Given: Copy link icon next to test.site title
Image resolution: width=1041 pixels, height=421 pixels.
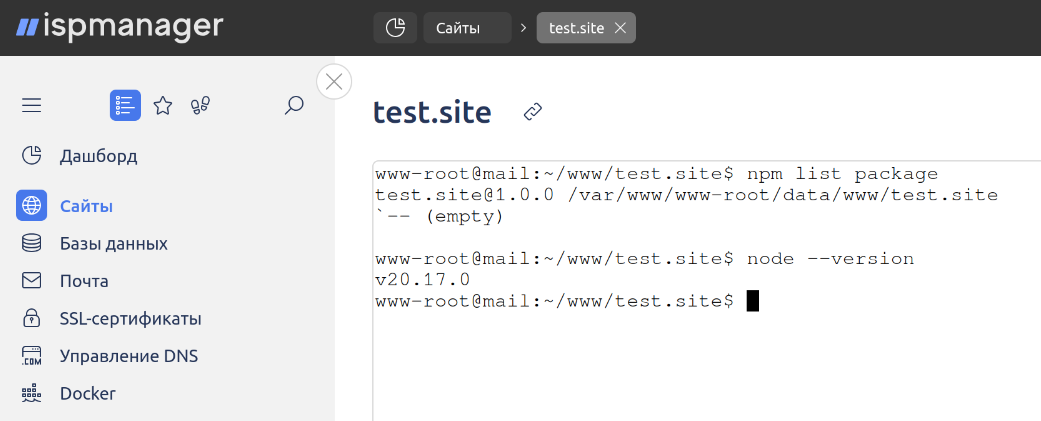Looking at the screenshot, I should 533,112.
